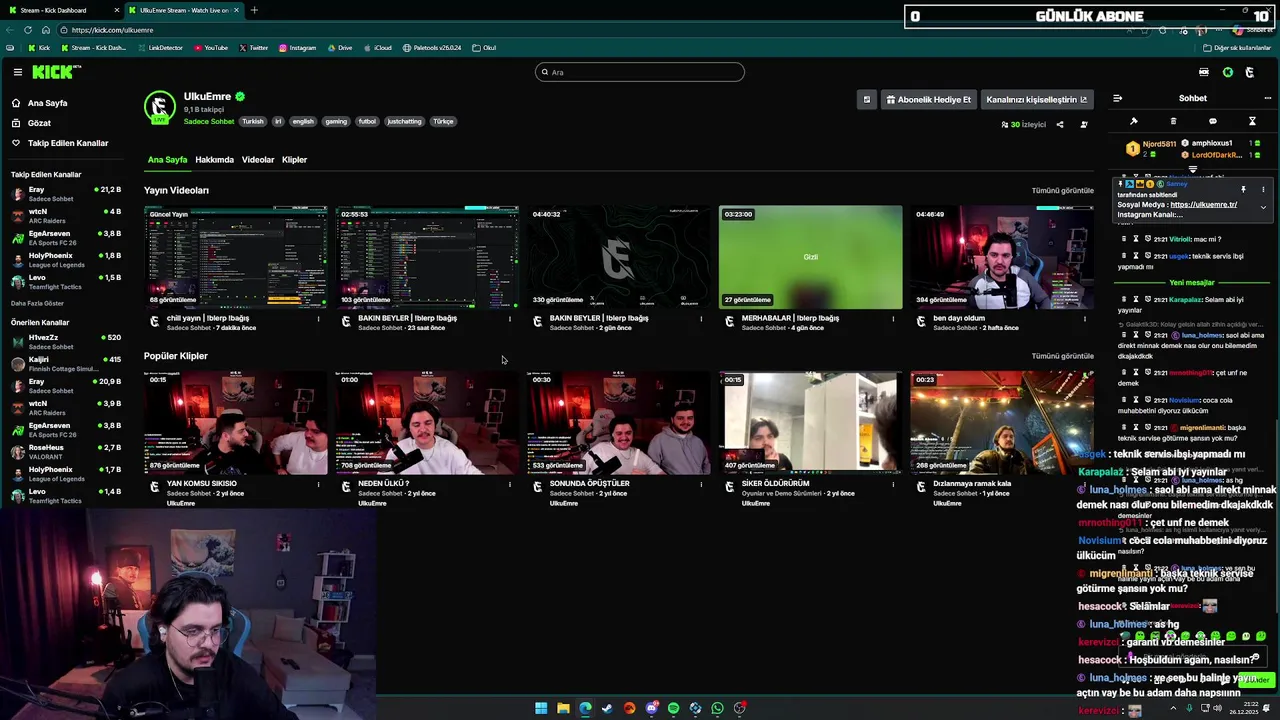Click the verified badge next to UlkuEmre

pyautogui.click(x=240, y=97)
